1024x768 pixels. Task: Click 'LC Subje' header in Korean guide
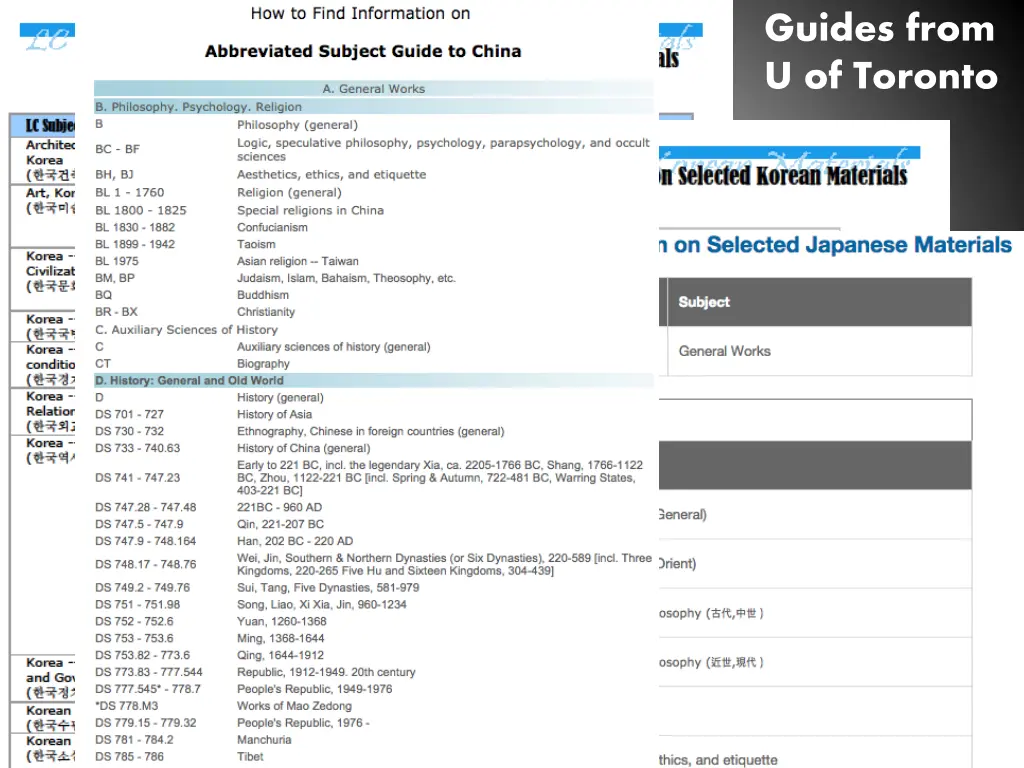pos(50,125)
